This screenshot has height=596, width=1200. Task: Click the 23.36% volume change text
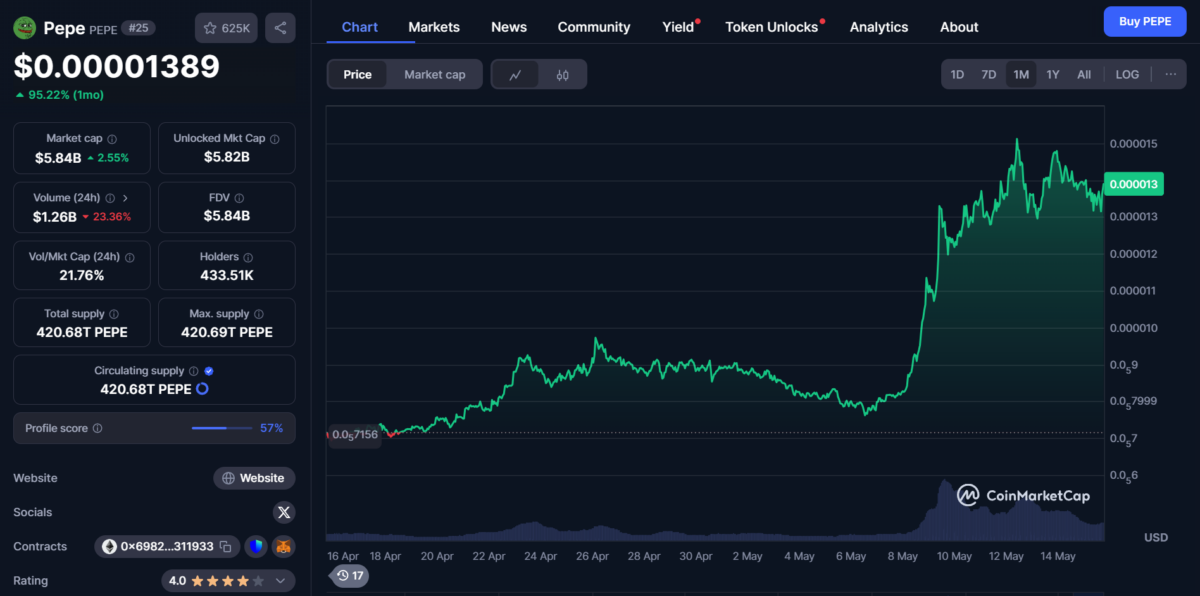[x=113, y=217]
